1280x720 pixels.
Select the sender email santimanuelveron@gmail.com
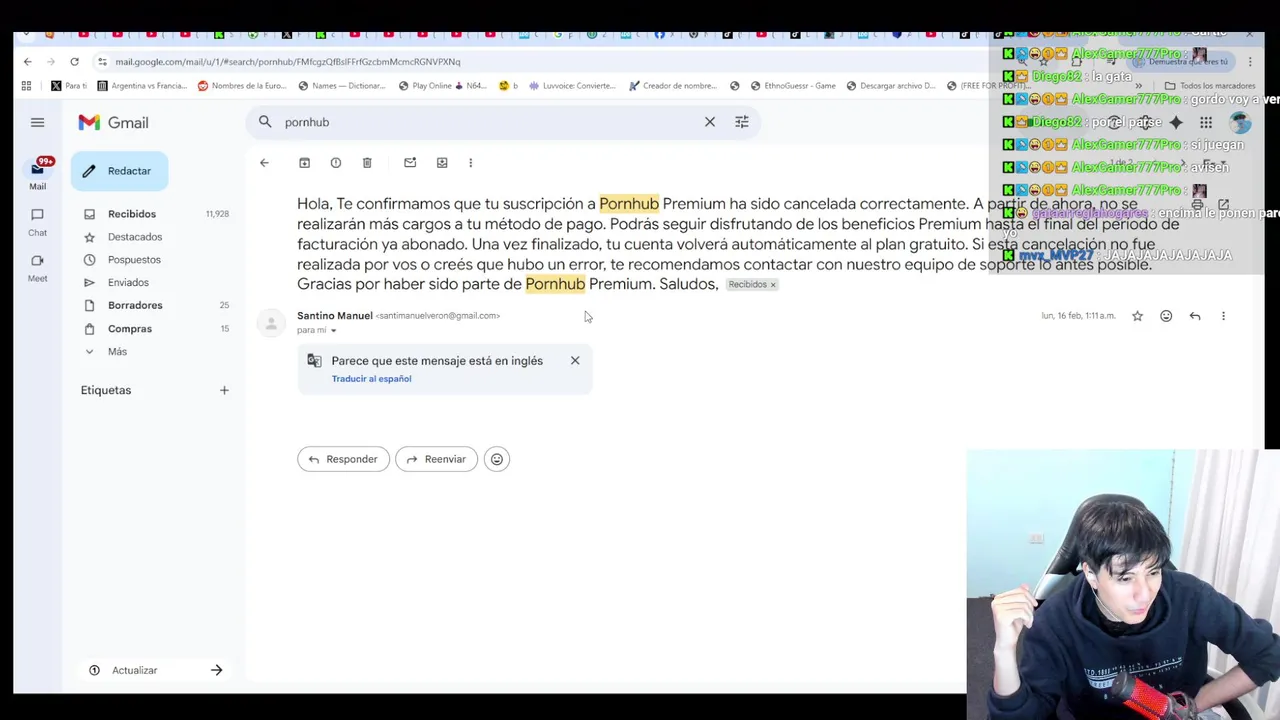pos(438,316)
